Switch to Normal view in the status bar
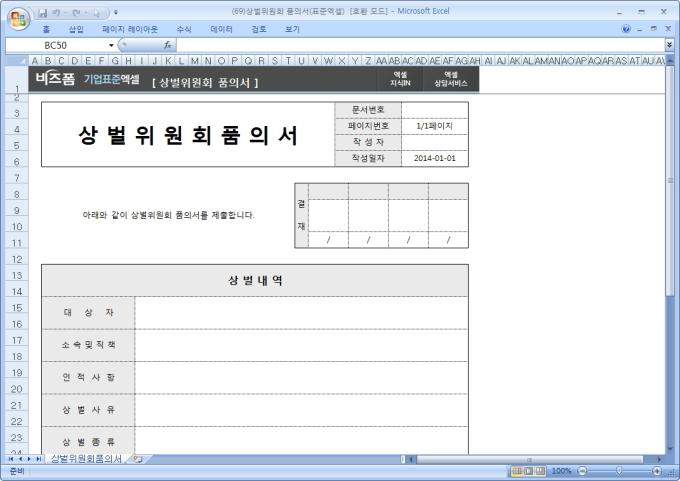Image resolution: width=680 pixels, height=481 pixels. [x=517, y=471]
